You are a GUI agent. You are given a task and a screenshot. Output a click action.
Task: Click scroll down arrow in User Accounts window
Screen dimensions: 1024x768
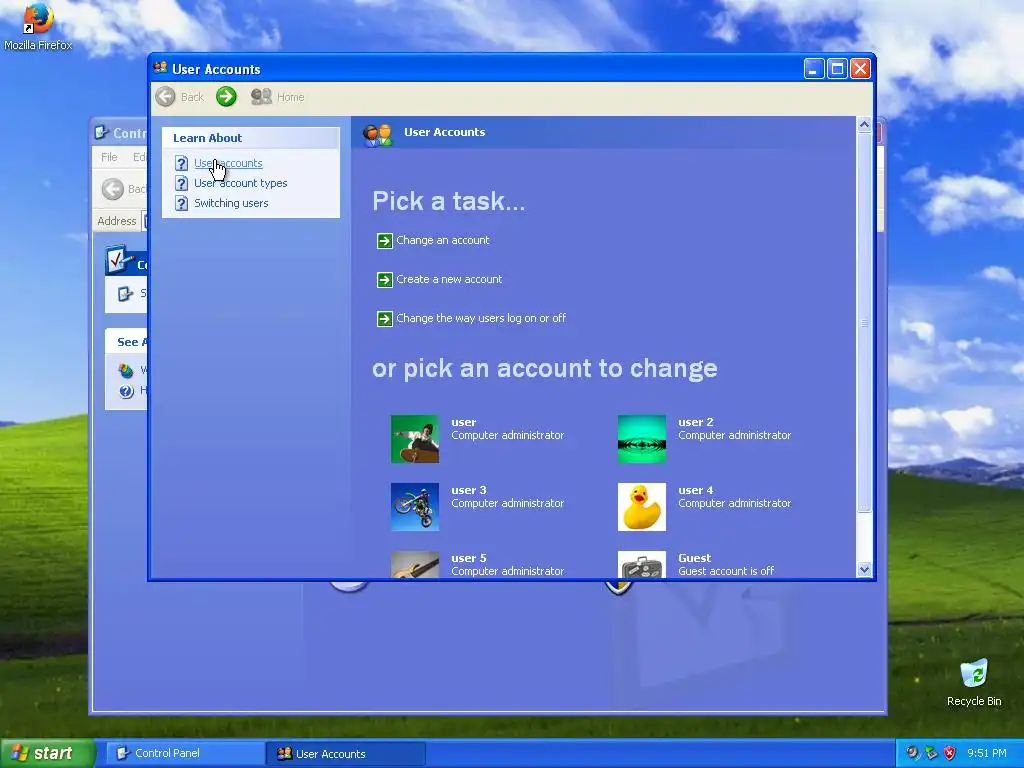point(864,569)
